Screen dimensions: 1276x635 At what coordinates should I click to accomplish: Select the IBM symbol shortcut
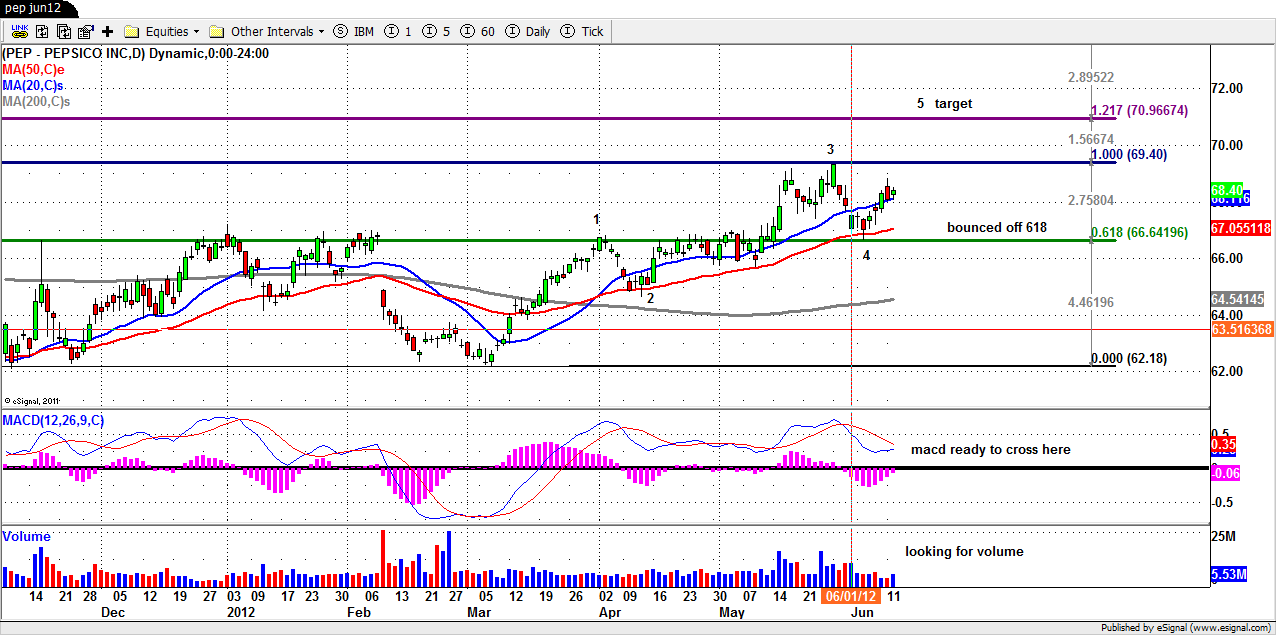pyautogui.click(x=354, y=31)
